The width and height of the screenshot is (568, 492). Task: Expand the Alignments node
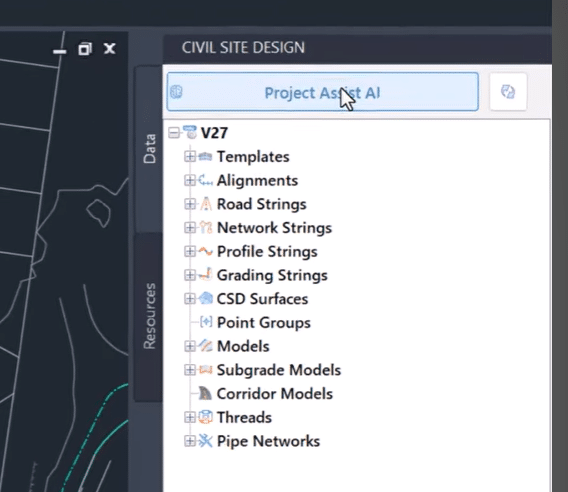pyautogui.click(x=189, y=180)
